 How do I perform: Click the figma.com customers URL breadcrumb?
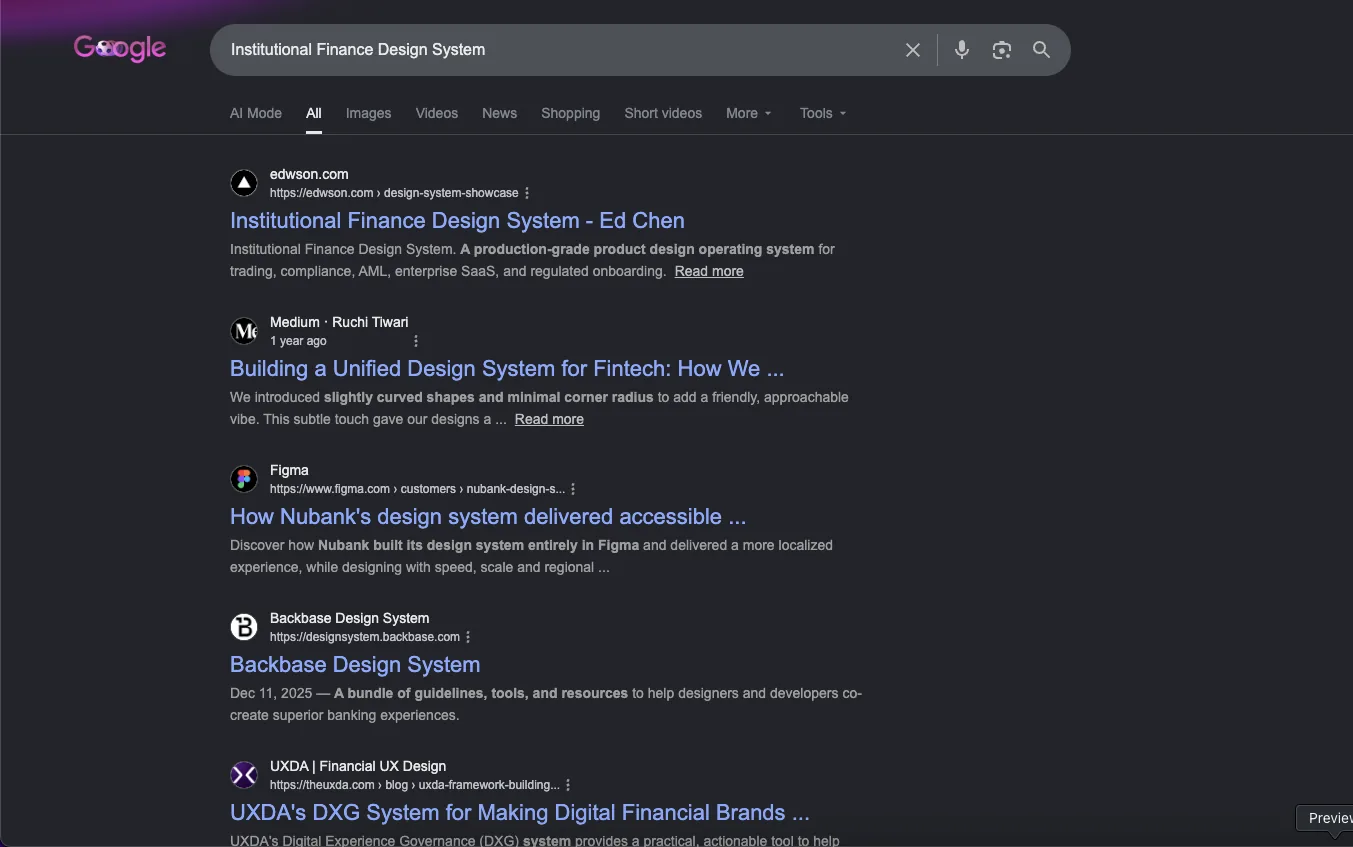[417, 489]
